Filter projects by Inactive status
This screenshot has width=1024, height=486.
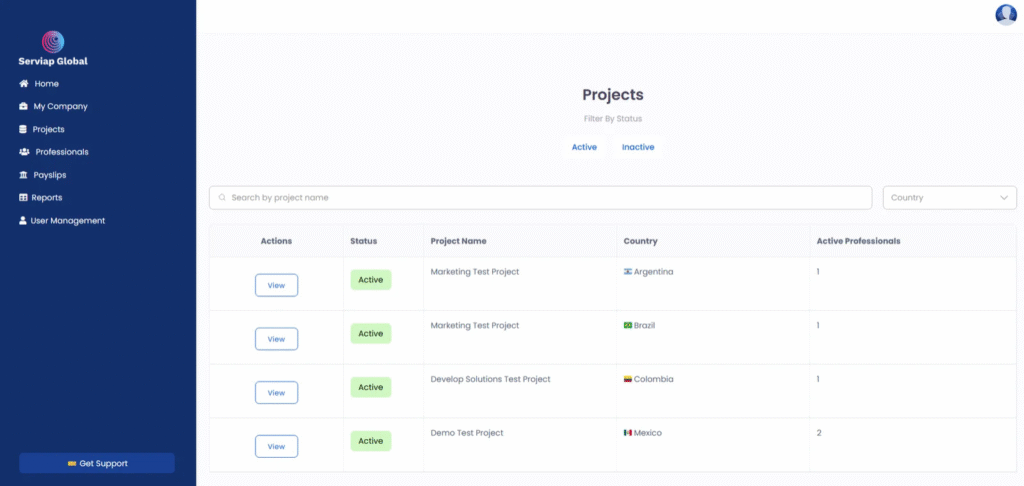point(638,147)
